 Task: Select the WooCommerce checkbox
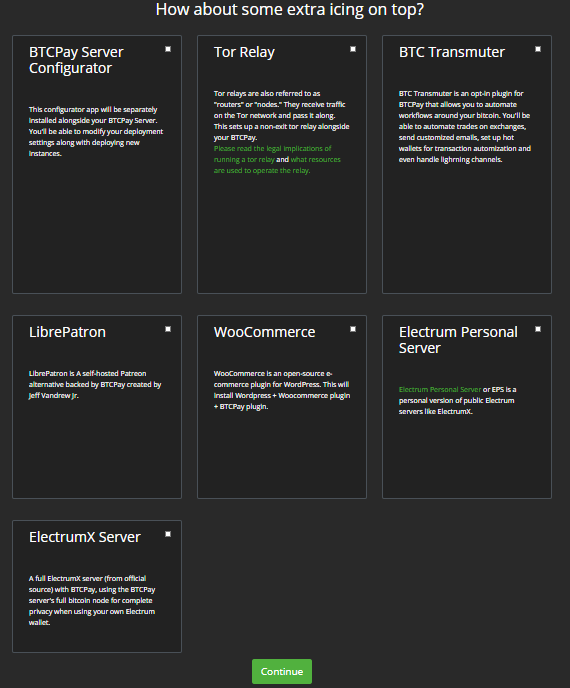tap(353, 329)
